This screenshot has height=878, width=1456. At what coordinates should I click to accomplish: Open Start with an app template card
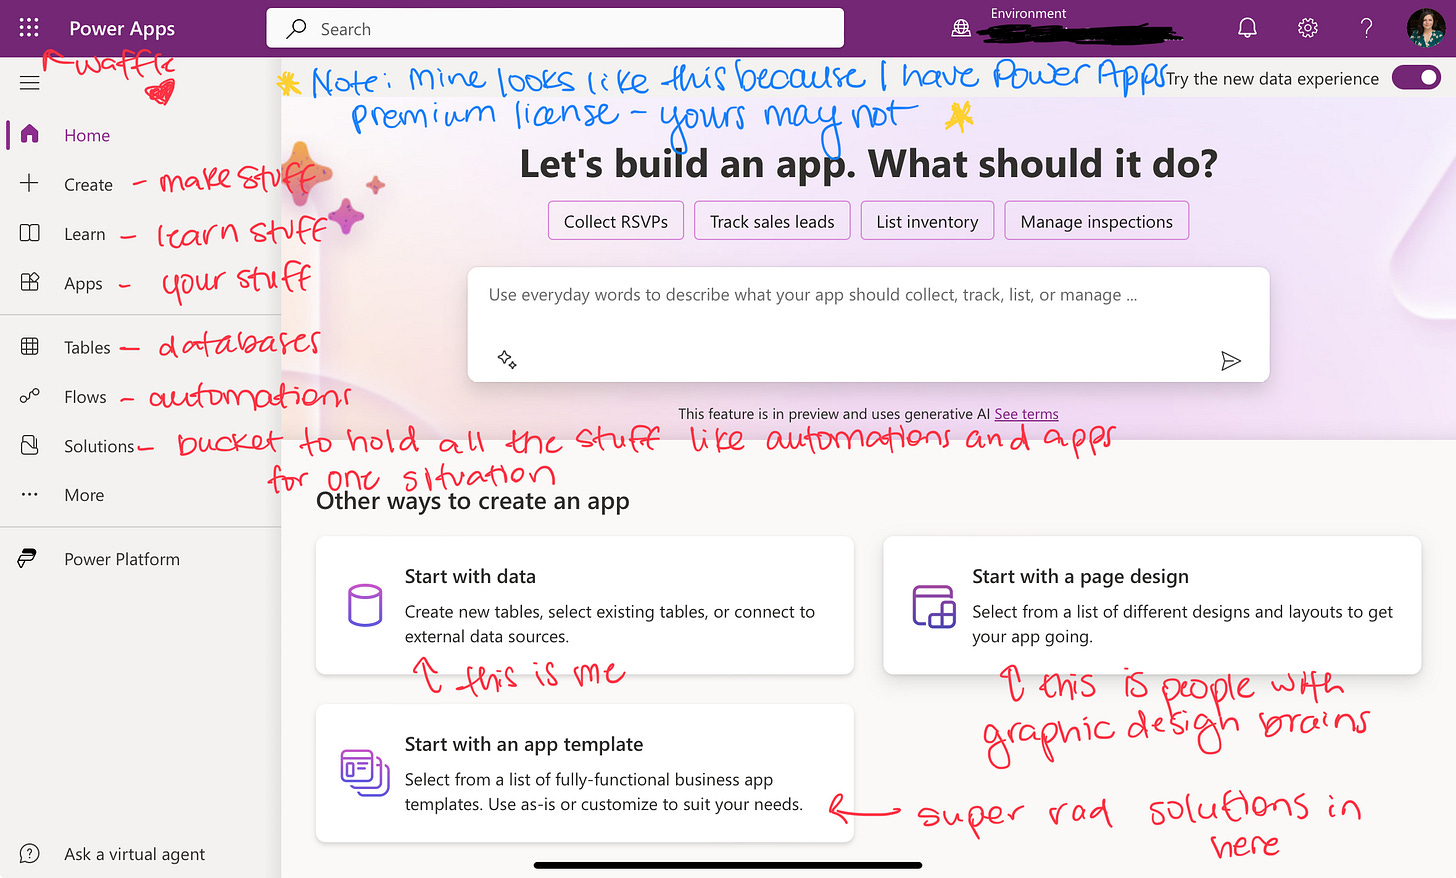point(585,773)
